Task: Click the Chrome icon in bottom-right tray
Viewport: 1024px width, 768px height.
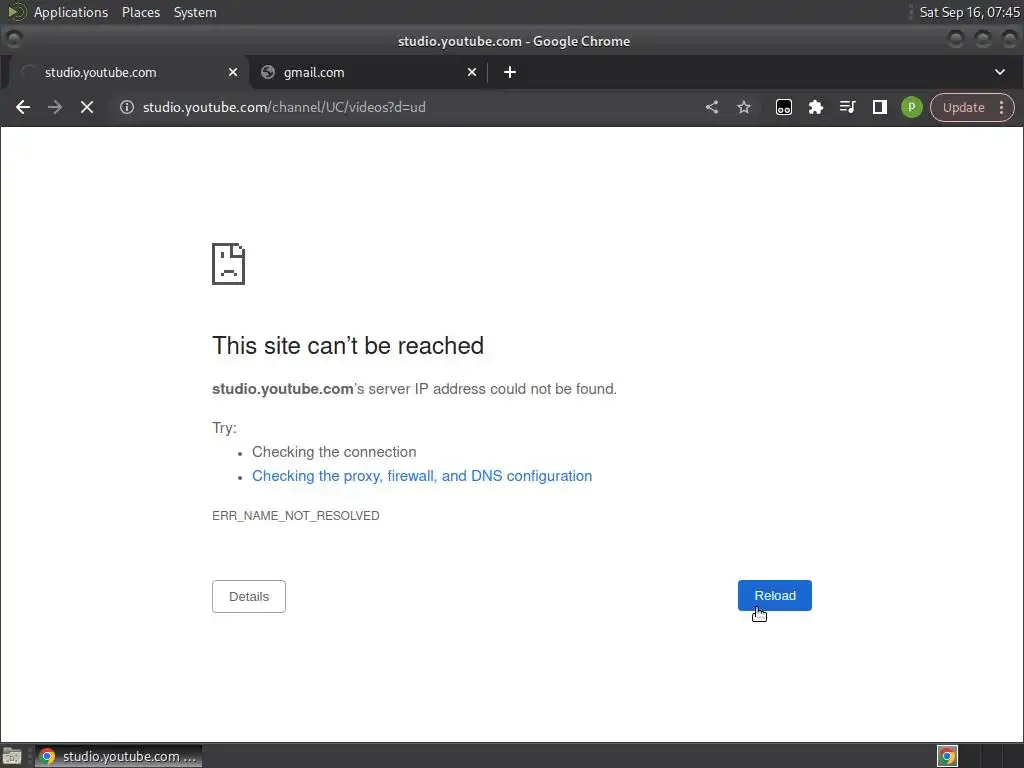Action: [948, 756]
